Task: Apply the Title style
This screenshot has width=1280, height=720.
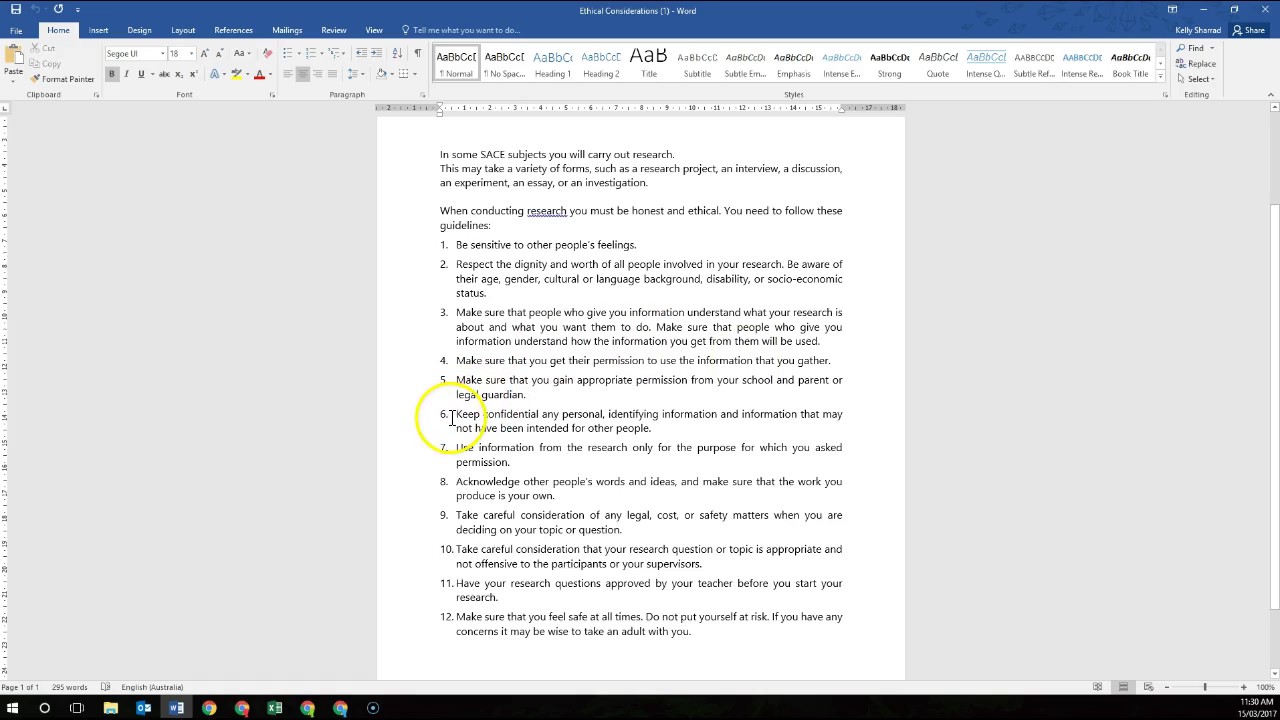Action: pyautogui.click(x=649, y=63)
